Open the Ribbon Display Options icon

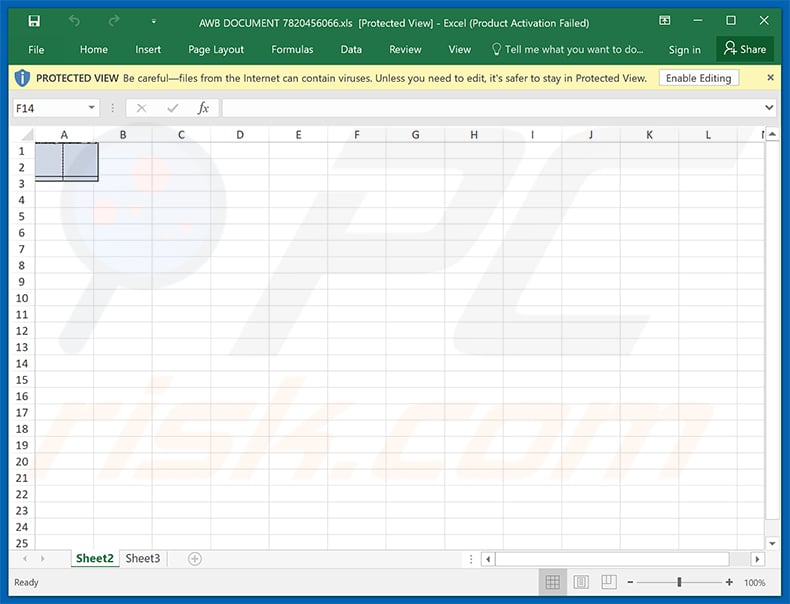click(x=665, y=21)
